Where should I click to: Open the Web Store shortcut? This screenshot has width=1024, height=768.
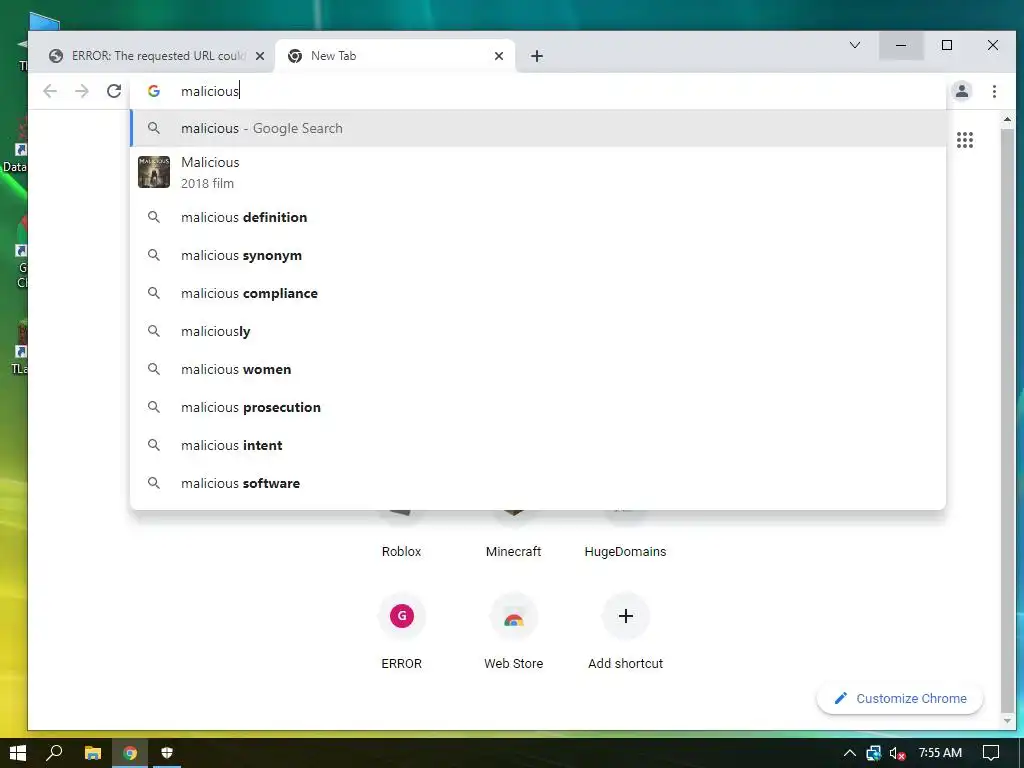tap(513, 632)
